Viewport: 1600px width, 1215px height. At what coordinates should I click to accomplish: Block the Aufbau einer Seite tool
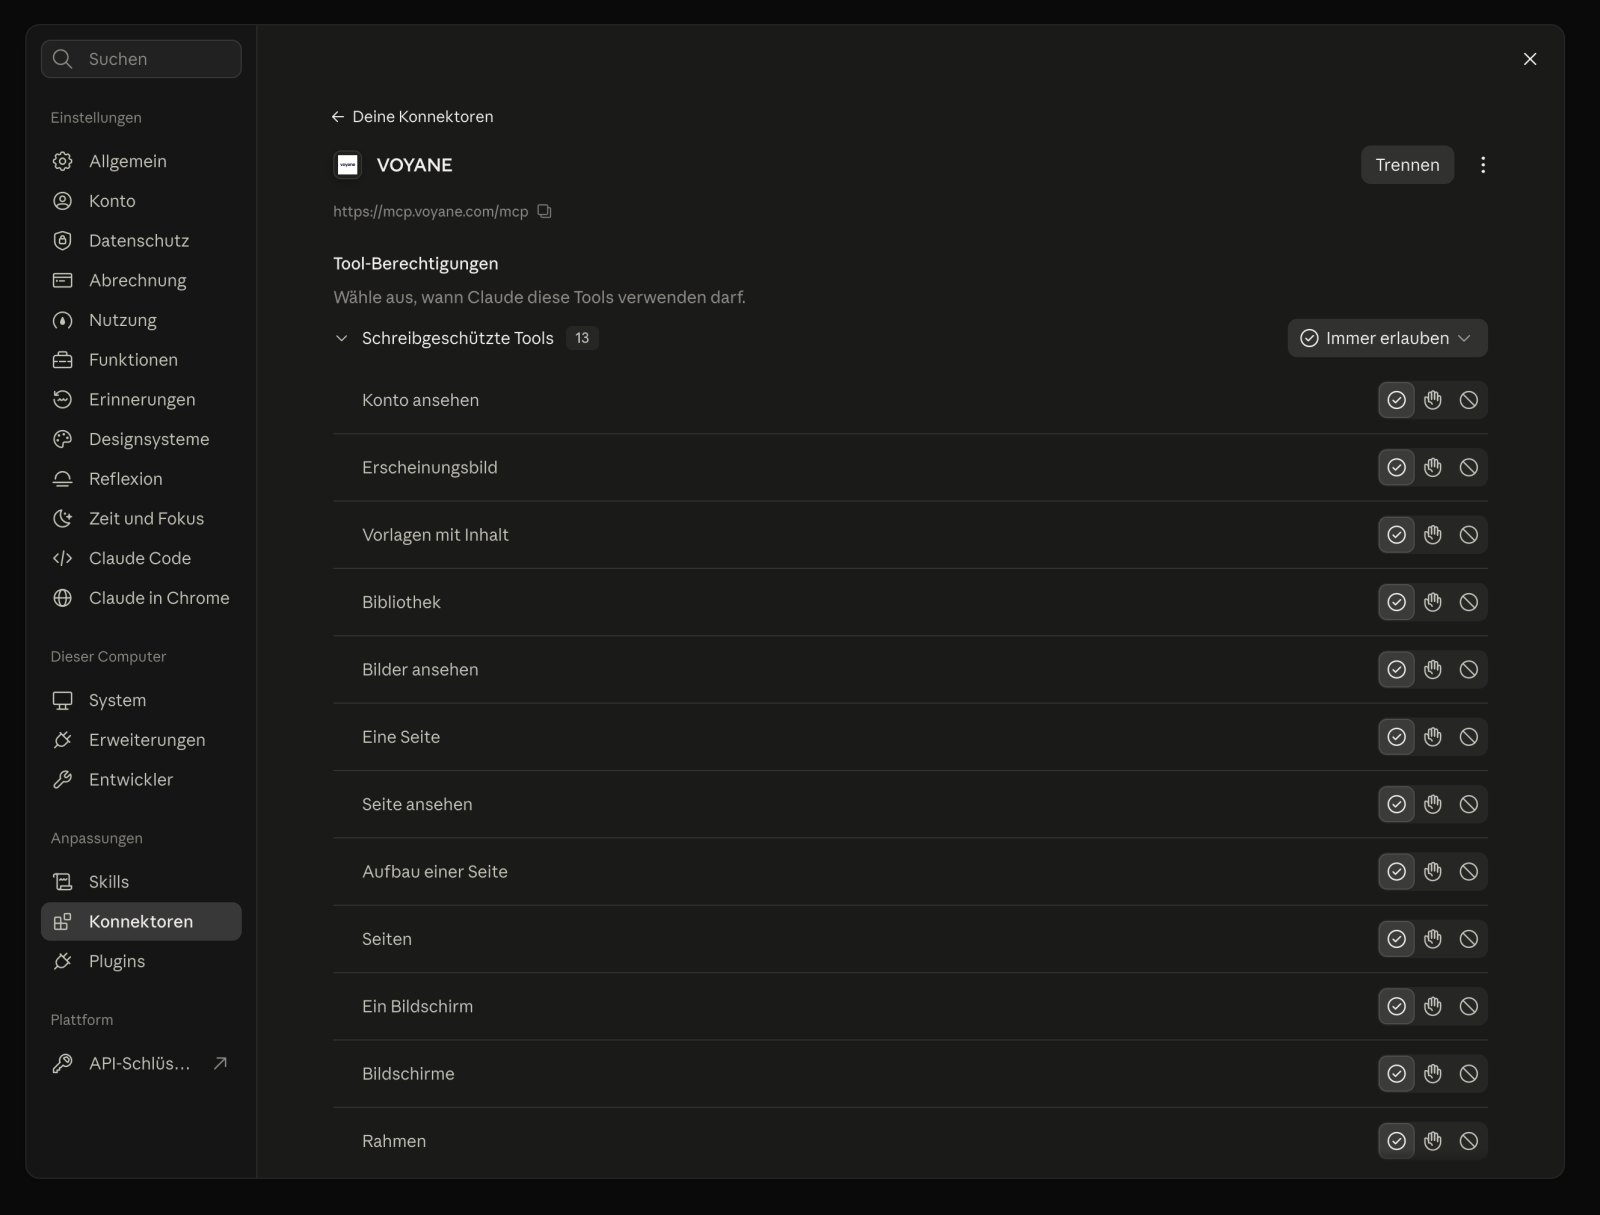pyautogui.click(x=1469, y=872)
